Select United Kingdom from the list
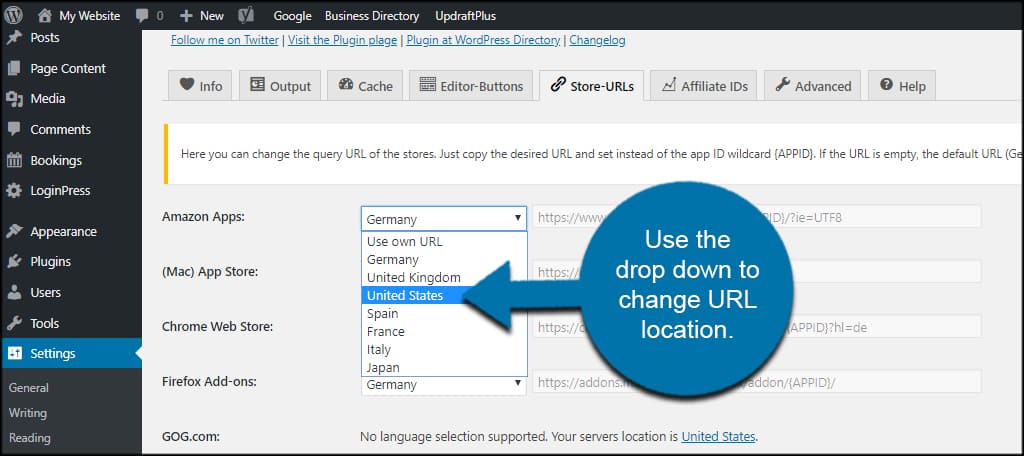The image size is (1024, 456). [x=444, y=277]
